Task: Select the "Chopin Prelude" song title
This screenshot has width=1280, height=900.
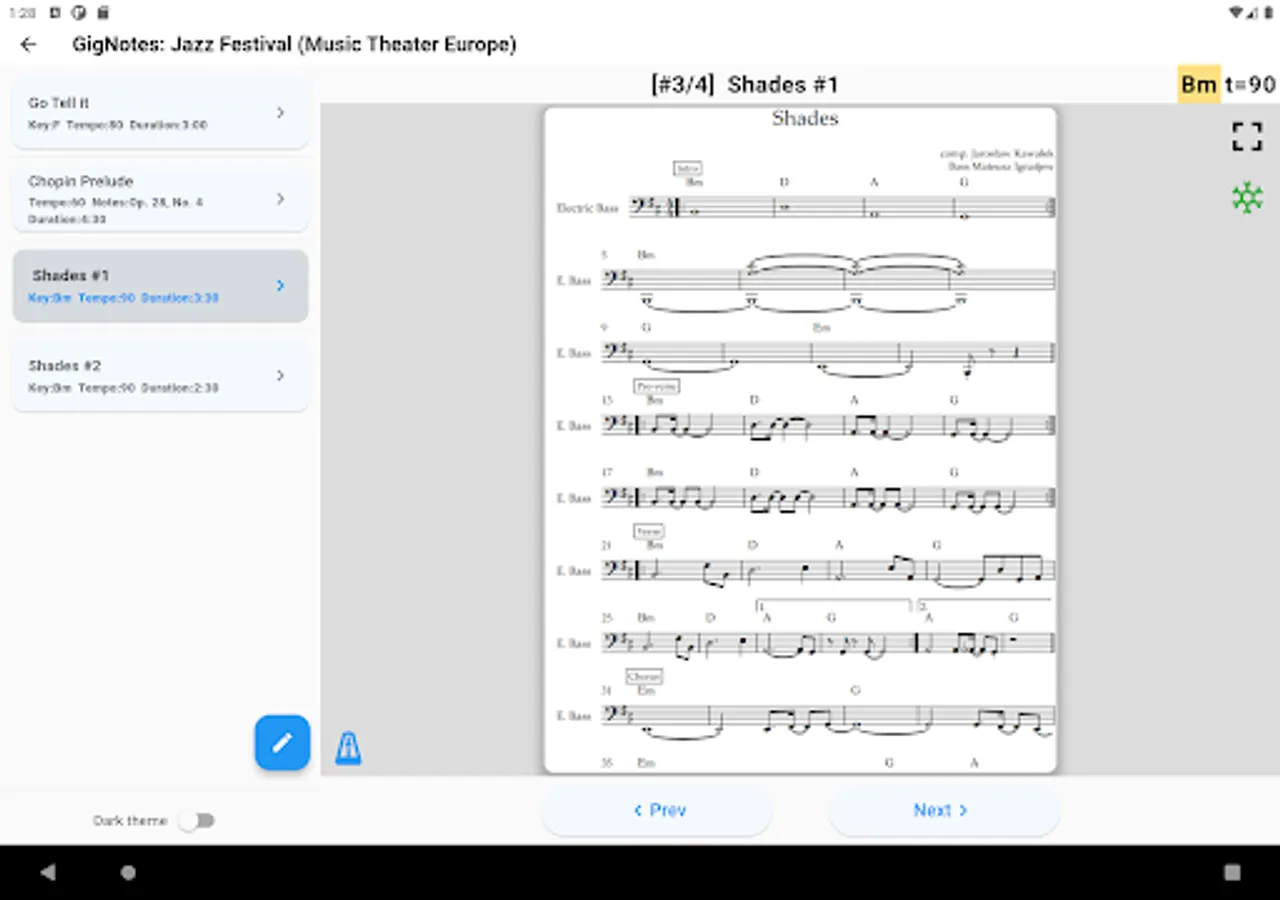Action: (81, 181)
